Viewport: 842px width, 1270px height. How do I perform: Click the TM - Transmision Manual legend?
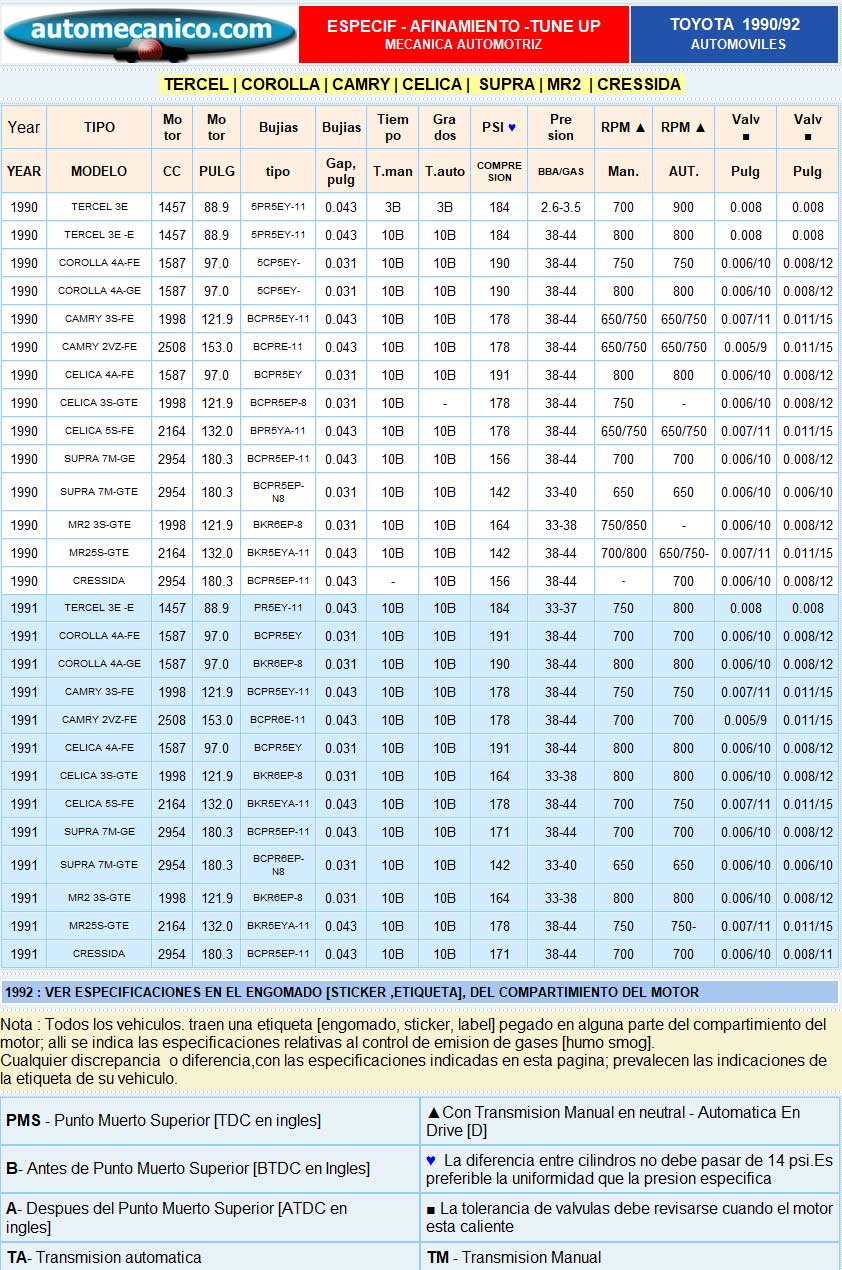(x=630, y=1257)
